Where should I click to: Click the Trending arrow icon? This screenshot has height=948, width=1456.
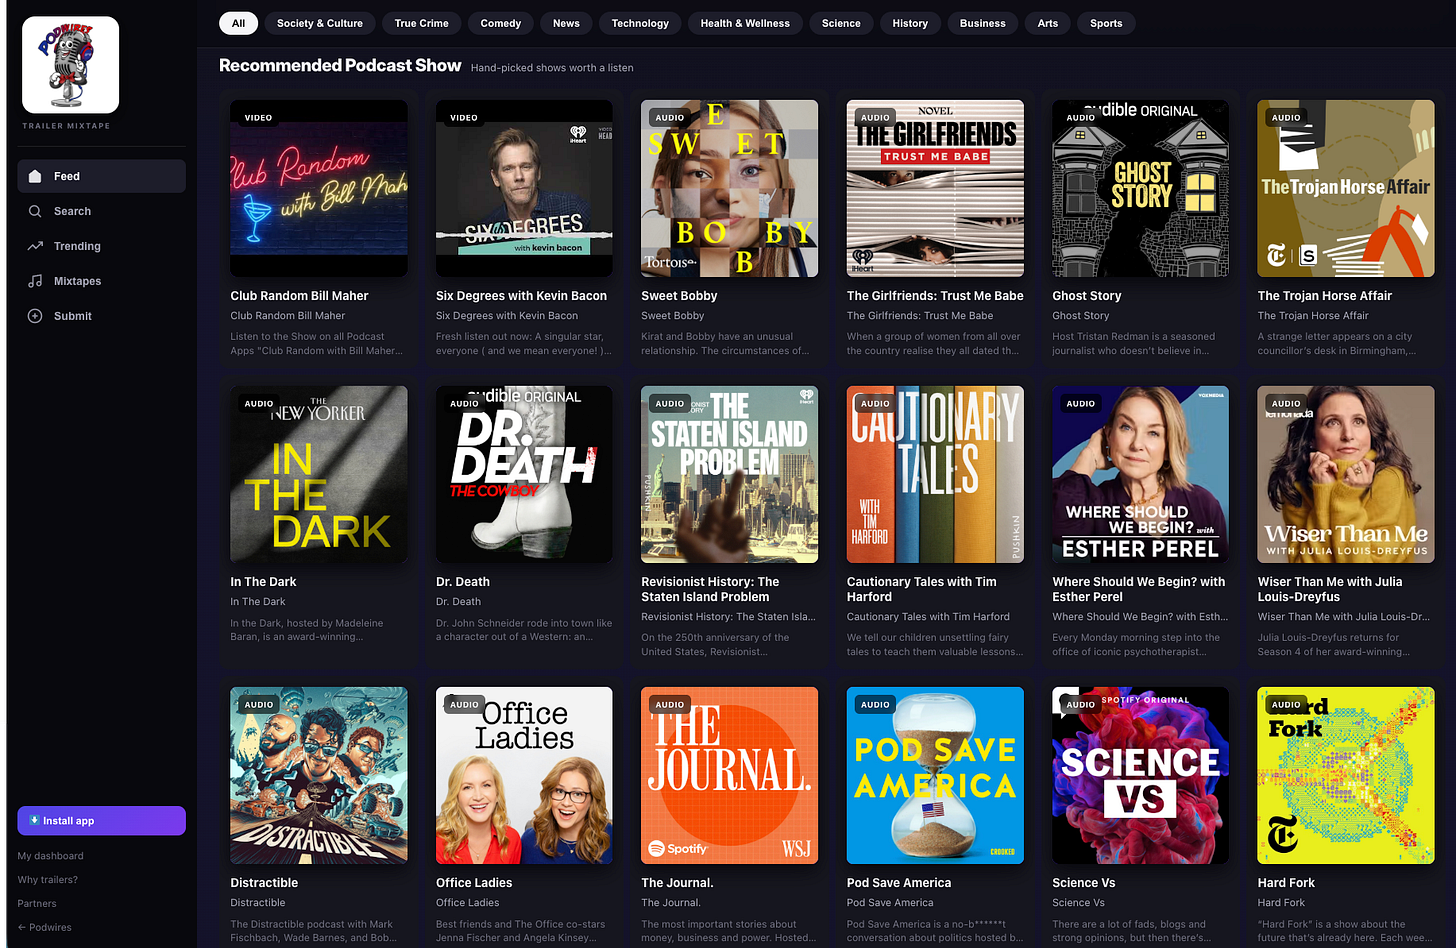click(35, 246)
